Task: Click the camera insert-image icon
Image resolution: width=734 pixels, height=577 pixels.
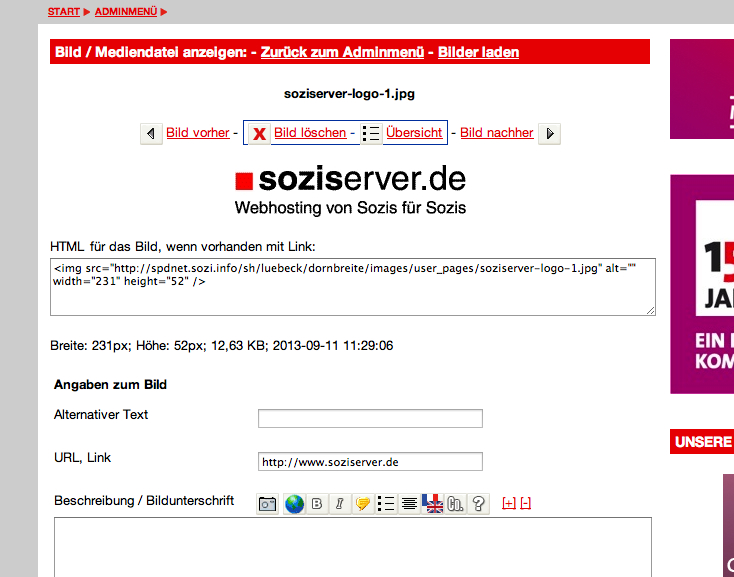Action: click(268, 504)
